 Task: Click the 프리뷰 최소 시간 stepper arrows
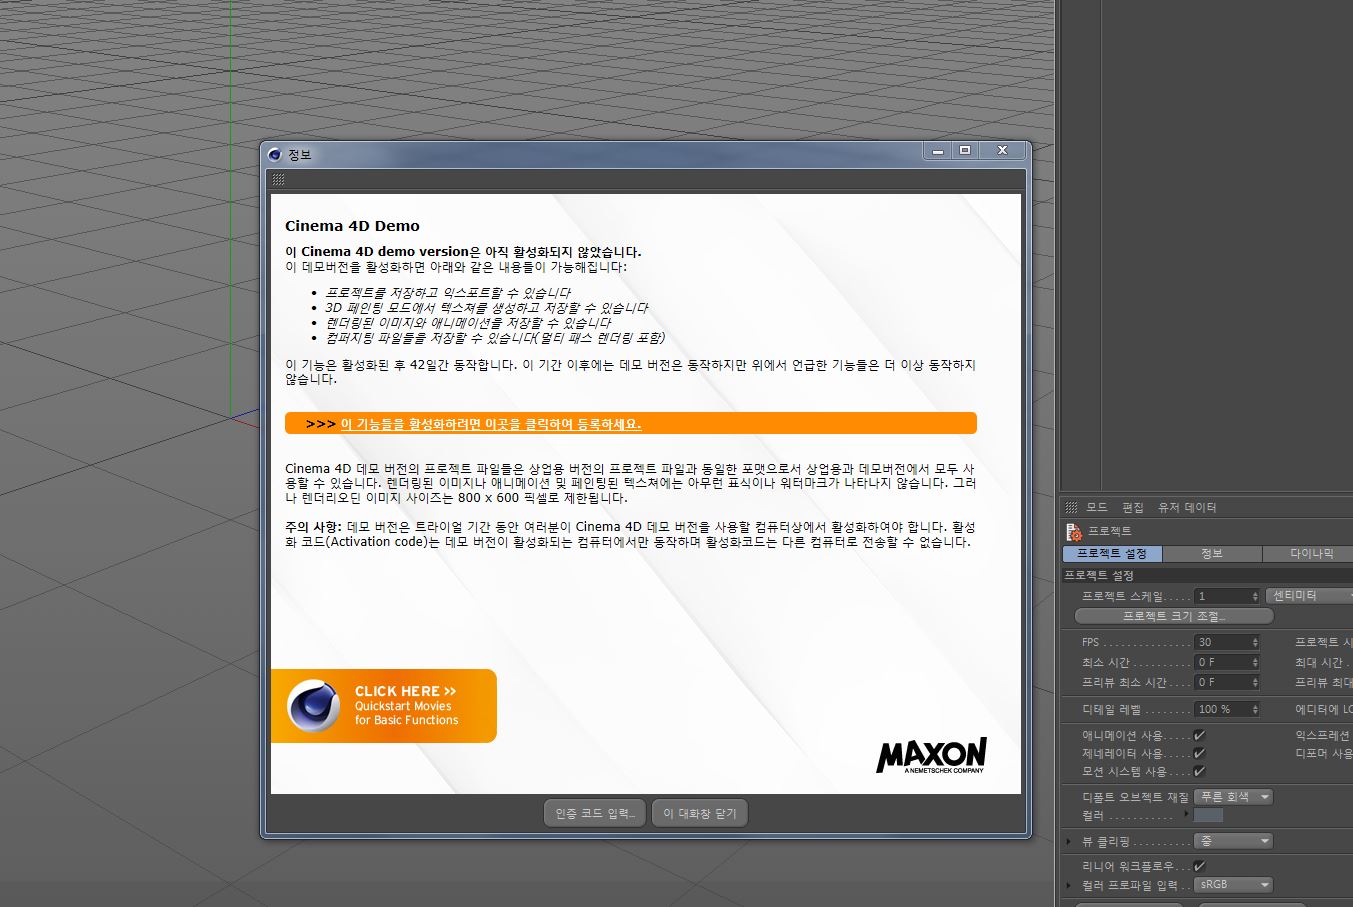pos(1255,683)
